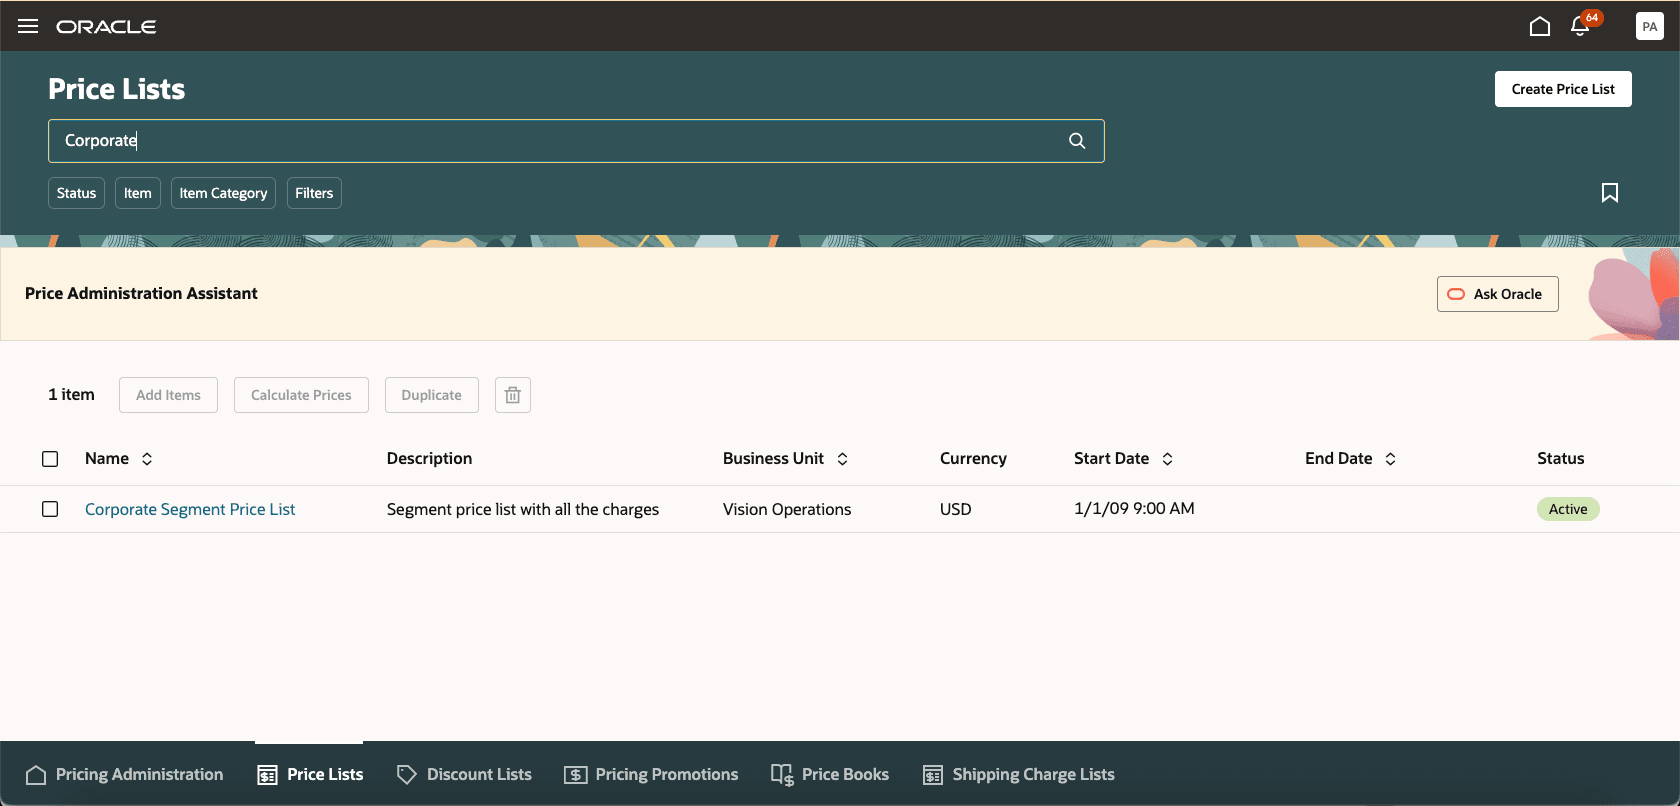
Task: Click the Description column header
Action: 429,459
